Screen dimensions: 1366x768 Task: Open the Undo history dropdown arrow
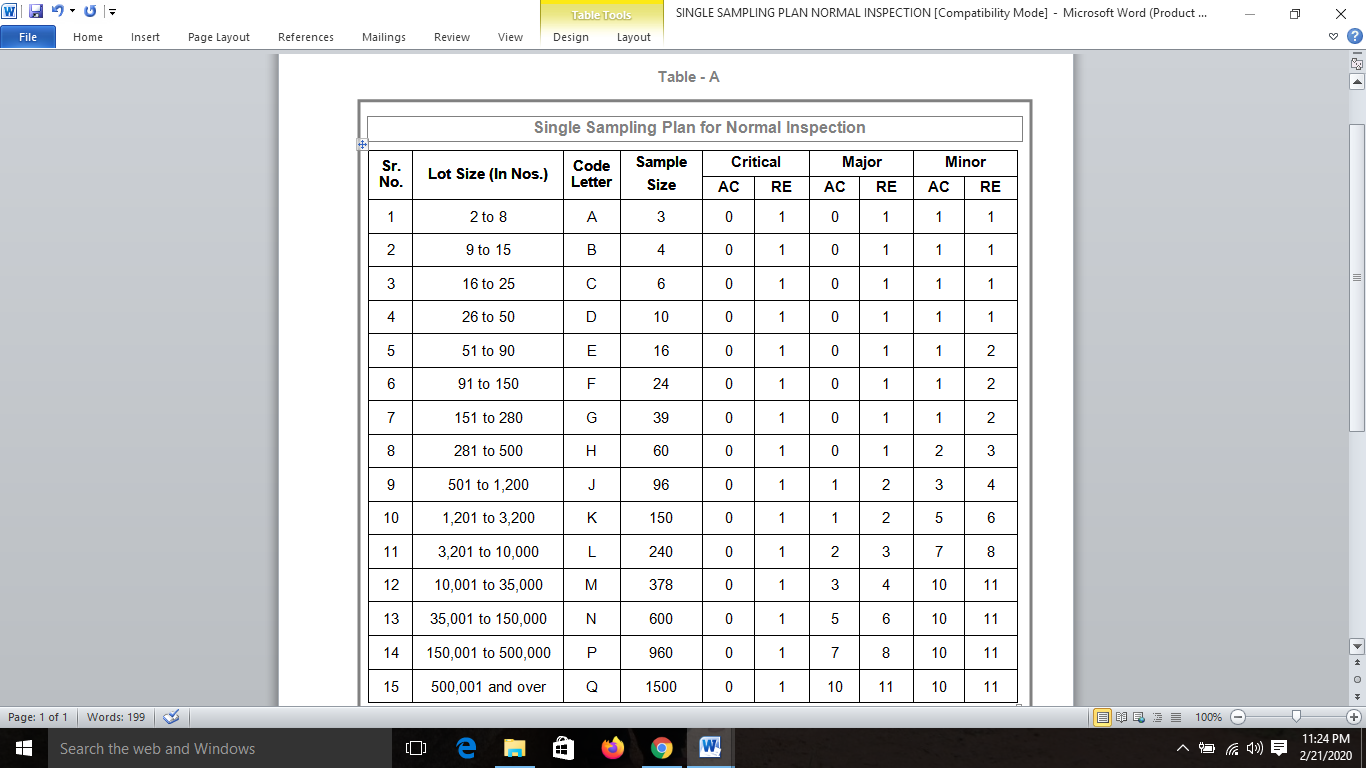(x=72, y=12)
